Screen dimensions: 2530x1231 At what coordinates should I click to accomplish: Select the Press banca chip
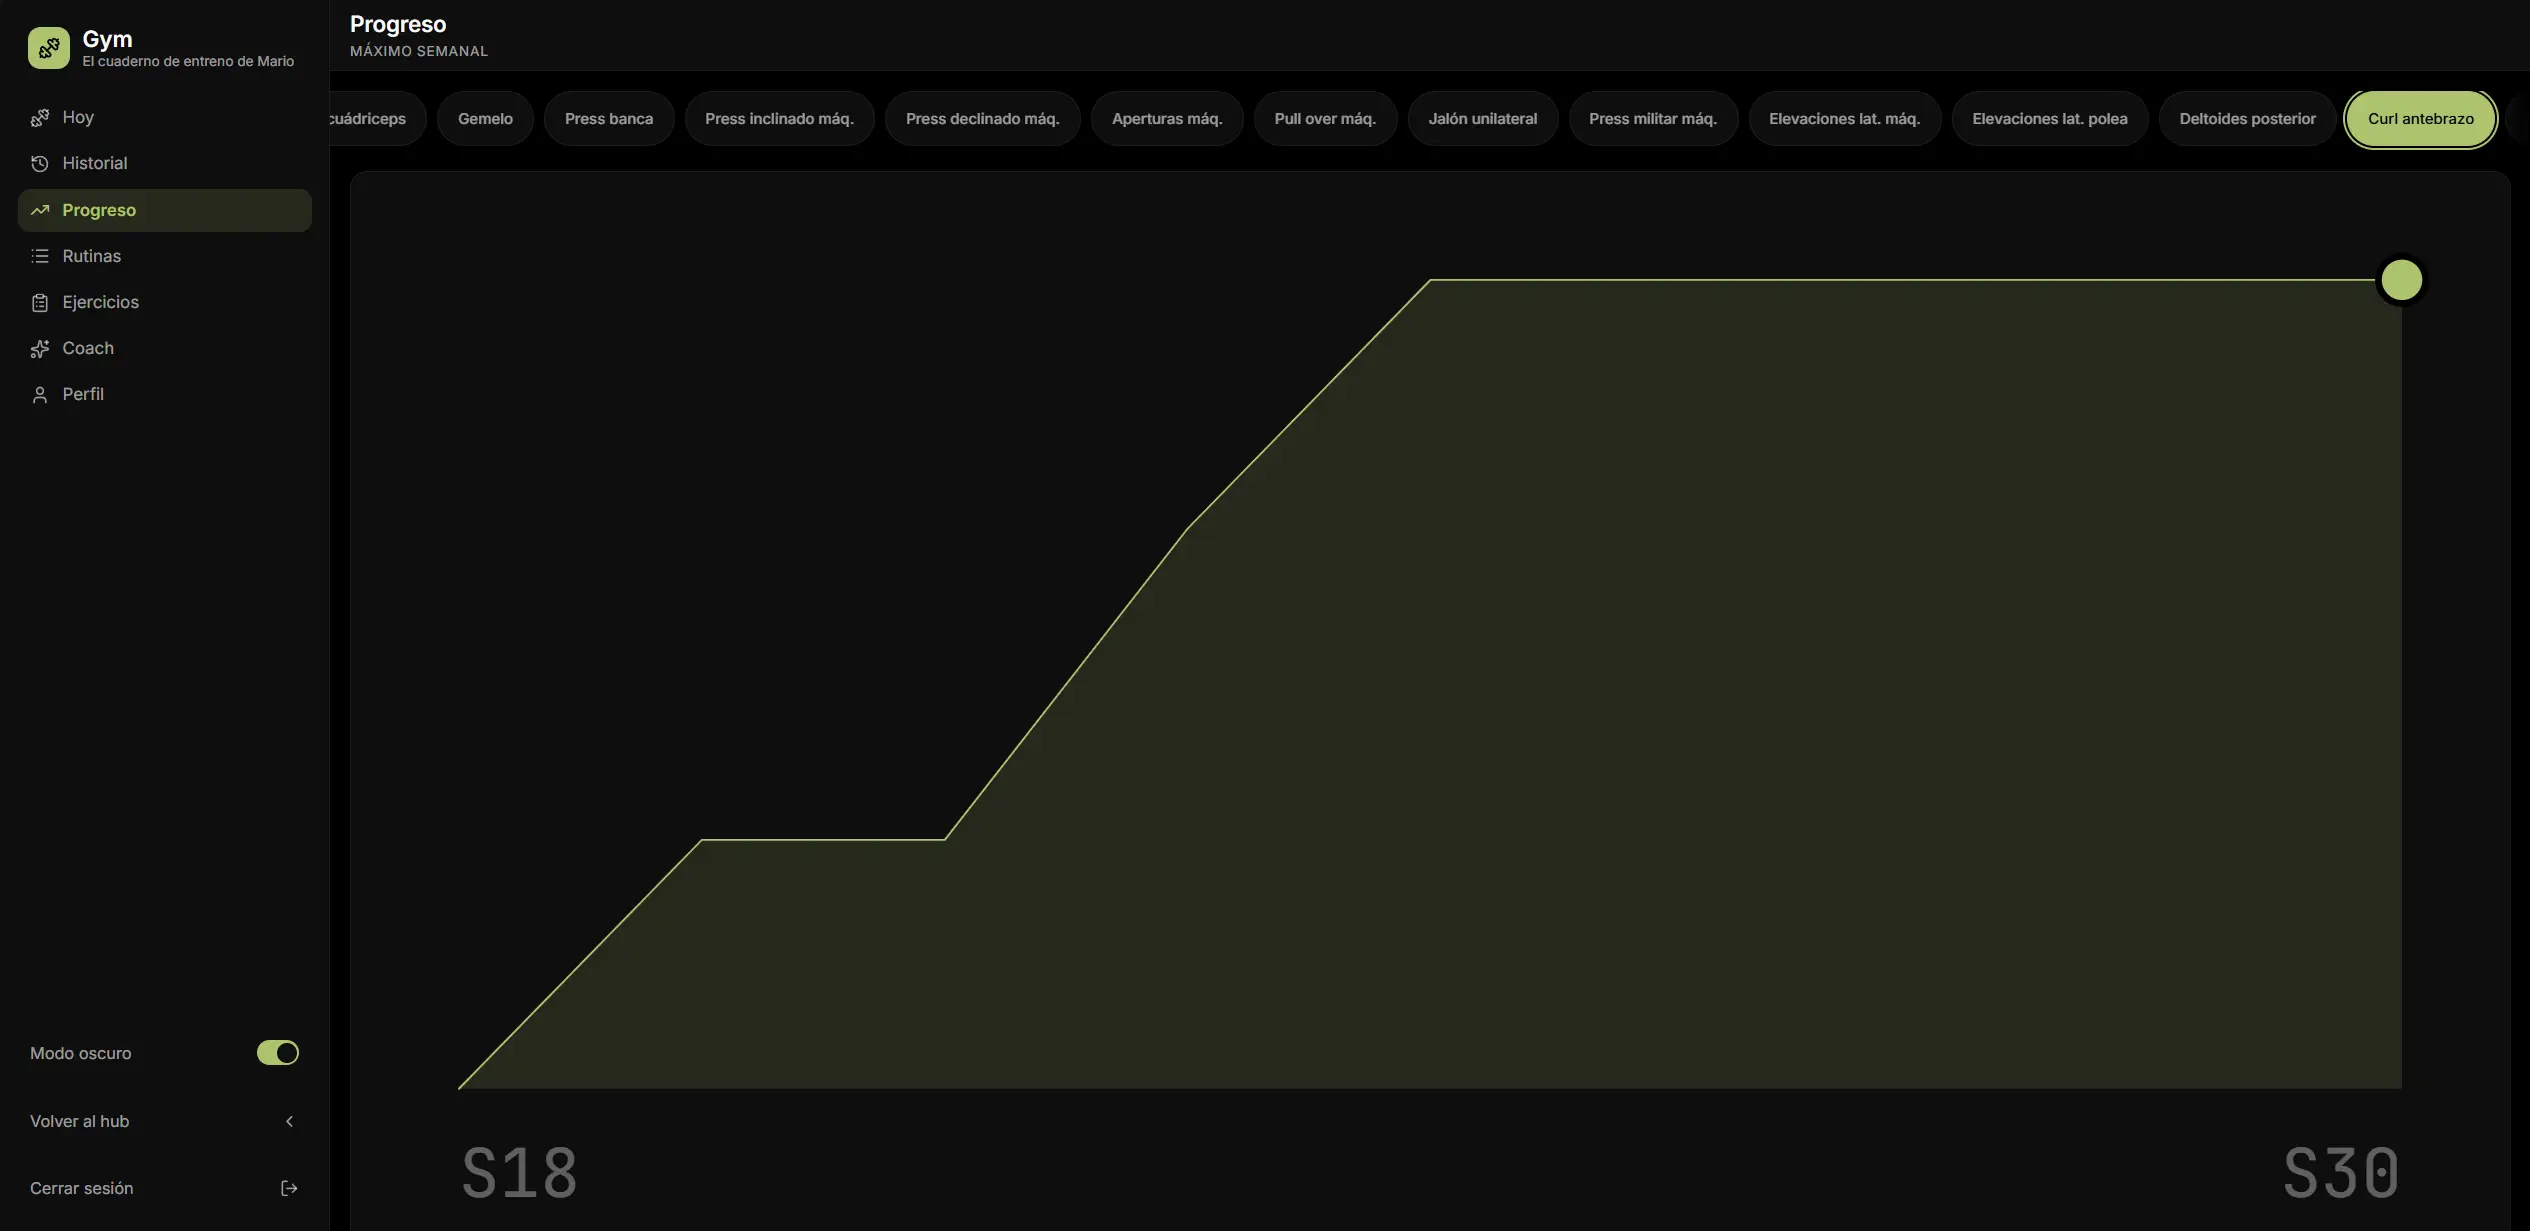pyautogui.click(x=609, y=119)
